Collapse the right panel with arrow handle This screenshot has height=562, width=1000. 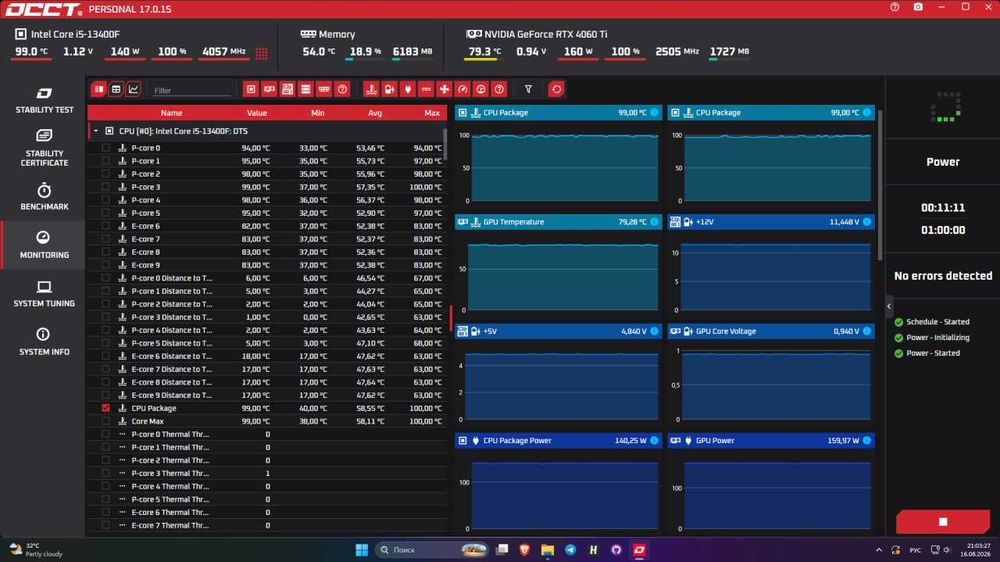pyautogui.click(x=889, y=306)
